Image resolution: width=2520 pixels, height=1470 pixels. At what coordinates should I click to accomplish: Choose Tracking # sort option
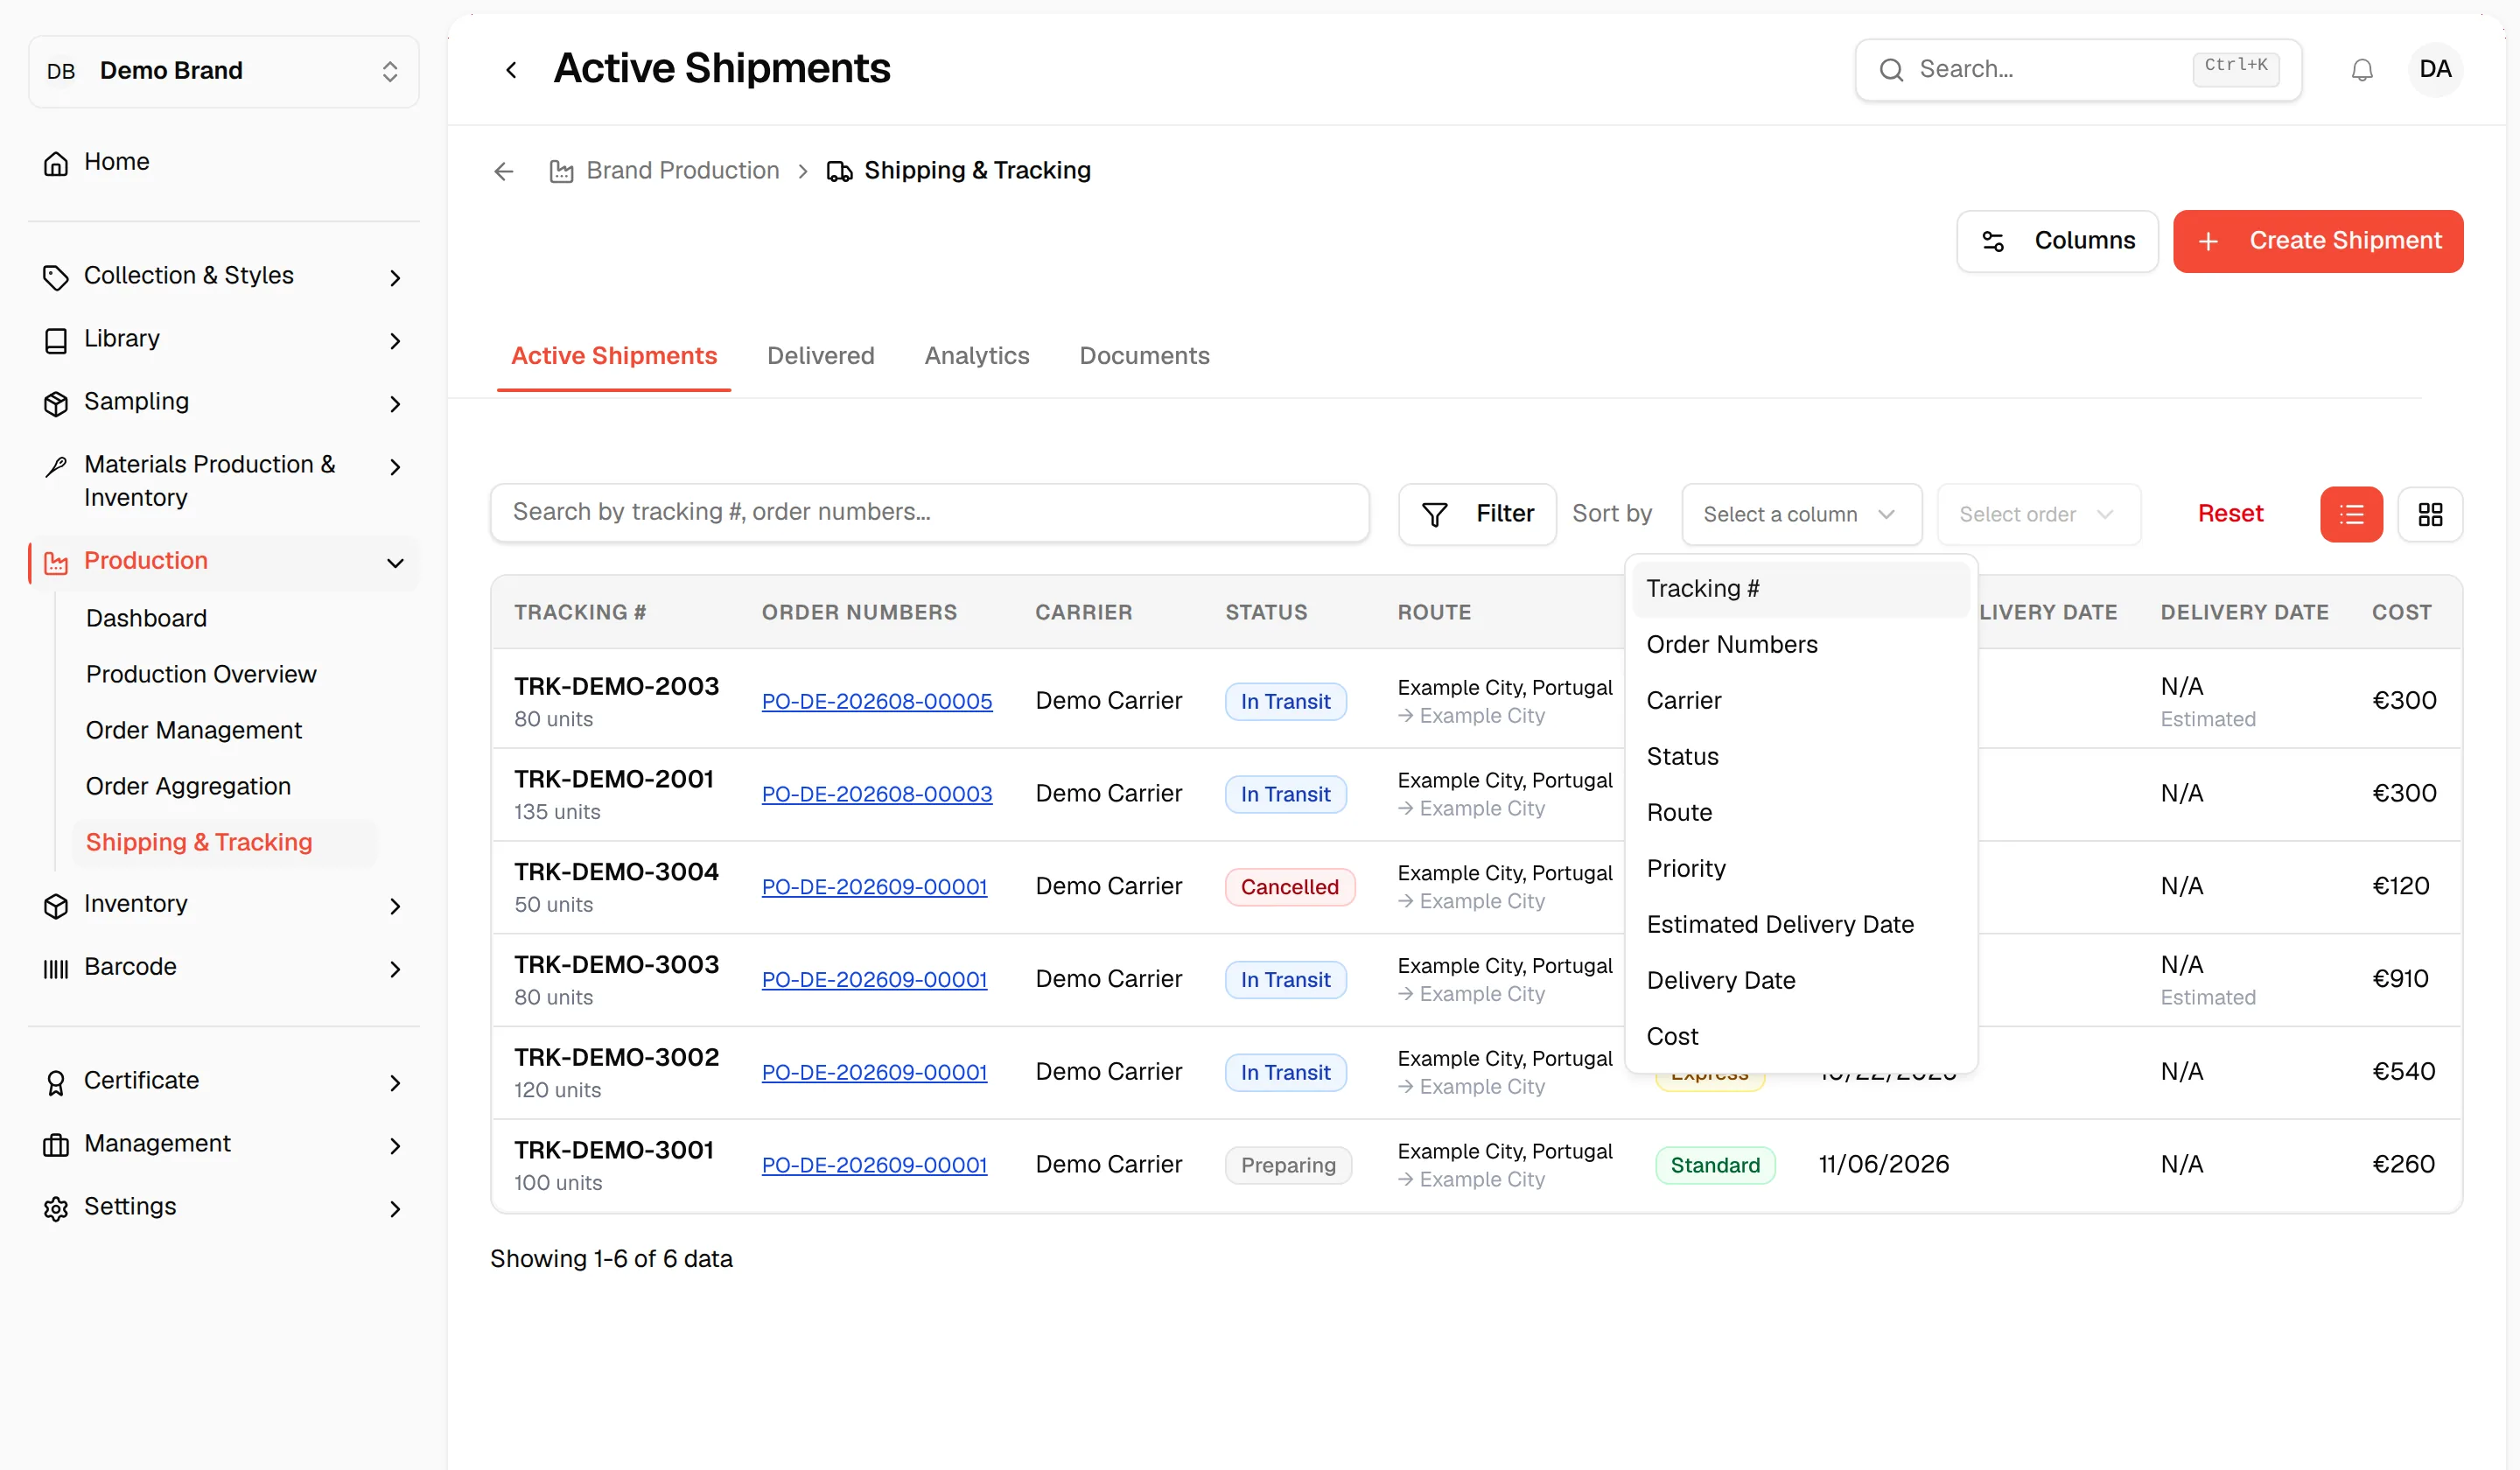[x=1800, y=588]
